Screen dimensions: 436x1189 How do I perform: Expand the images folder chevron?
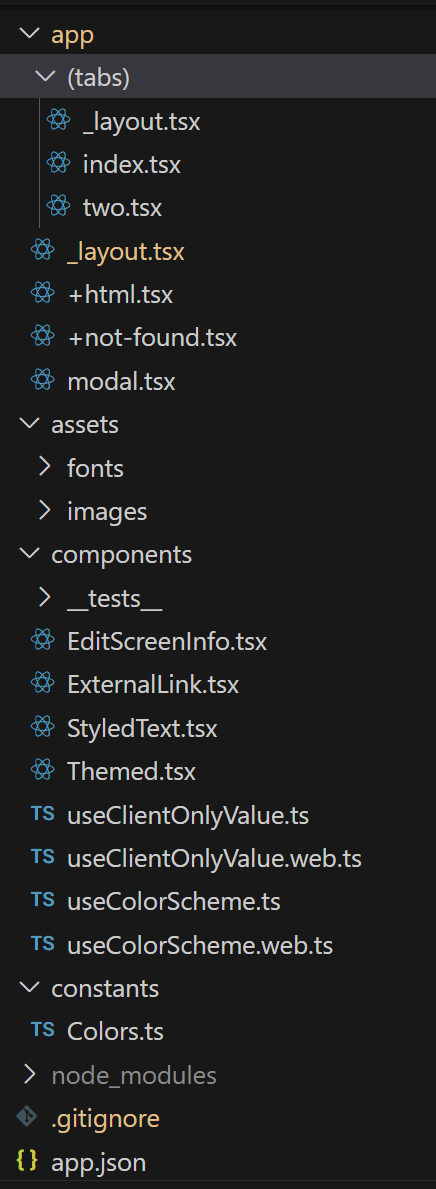click(x=45, y=511)
